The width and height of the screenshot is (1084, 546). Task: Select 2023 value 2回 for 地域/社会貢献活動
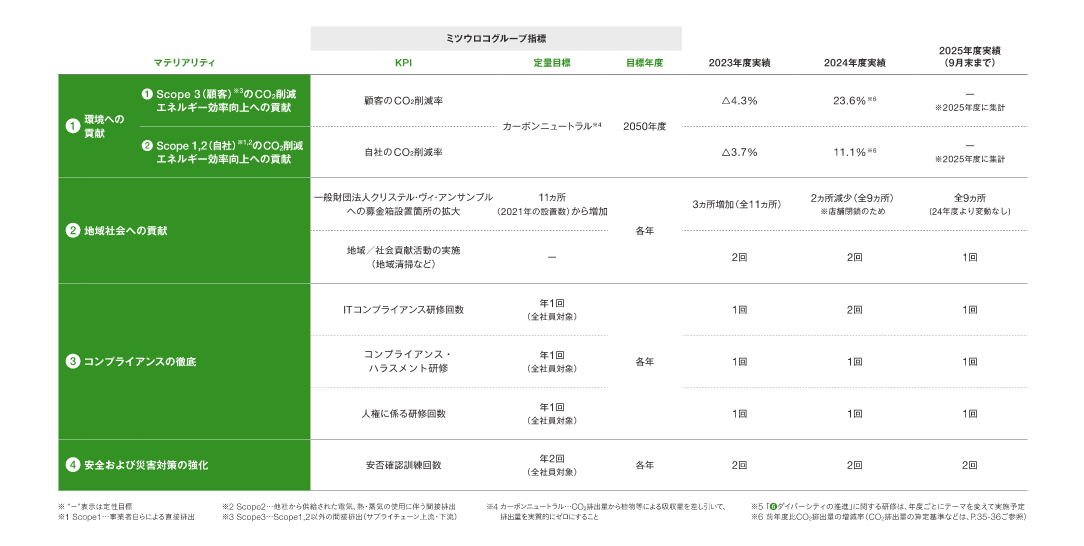point(739,257)
